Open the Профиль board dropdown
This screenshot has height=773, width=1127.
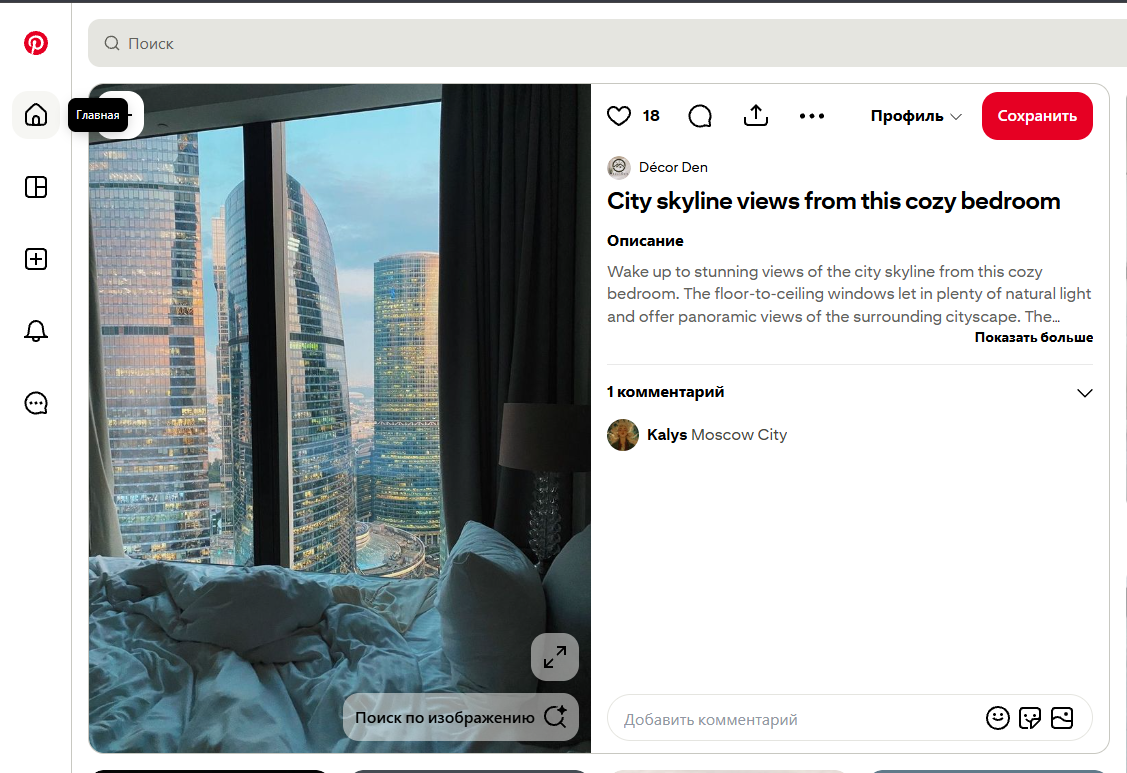(x=916, y=116)
